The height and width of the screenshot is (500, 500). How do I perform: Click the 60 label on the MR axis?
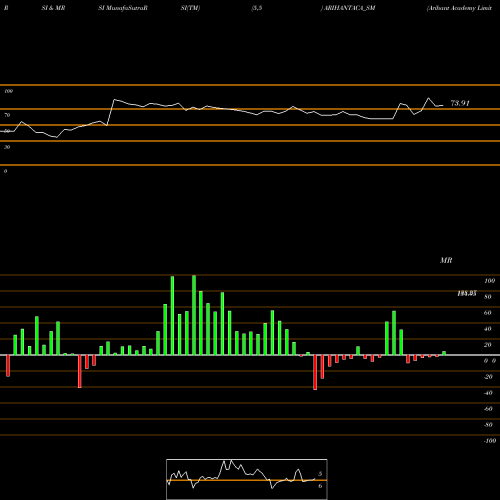488,313
